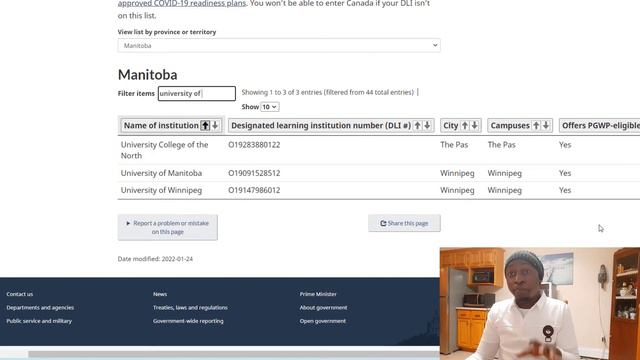Open Treaties, laws and regulations footer link
Image resolution: width=640 pixels, height=360 pixels.
[190, 307]
